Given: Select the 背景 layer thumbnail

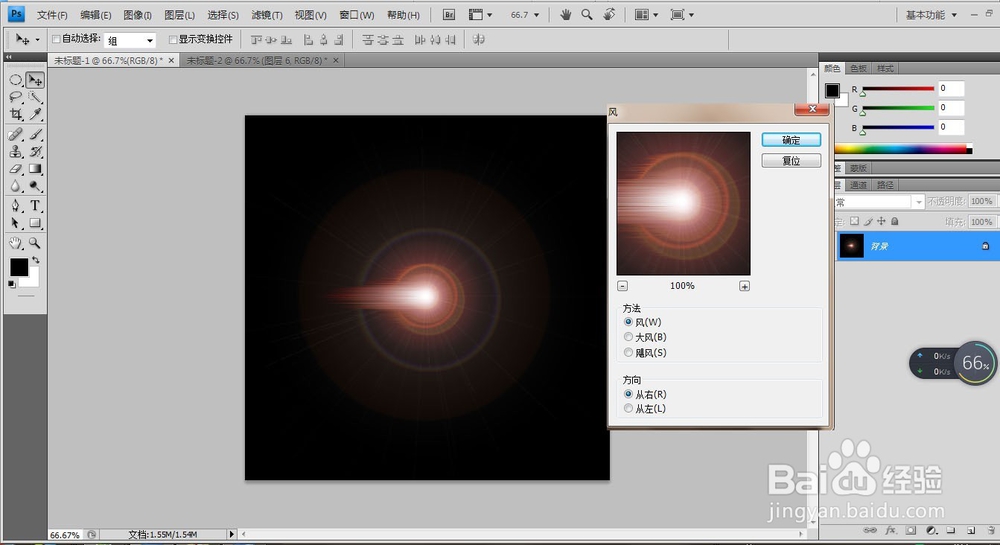Looking at the screenshot, I should 851,246.
